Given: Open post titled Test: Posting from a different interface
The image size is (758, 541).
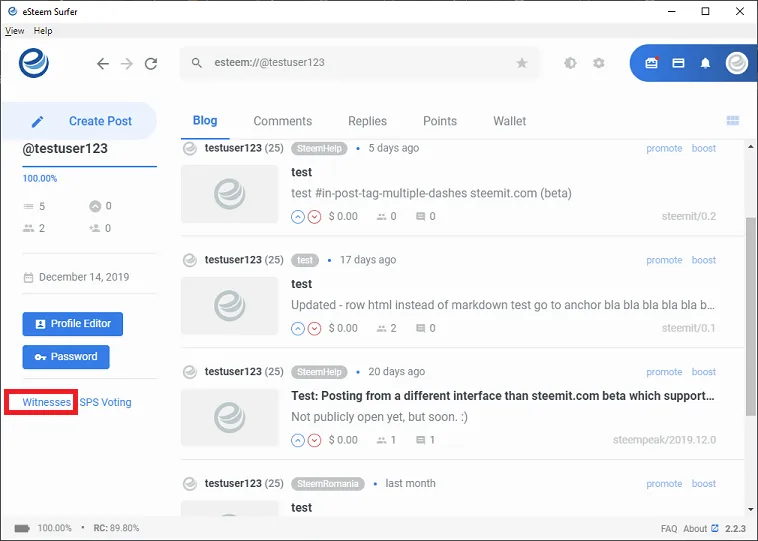Looking at the screenshot, I should point(503,396).
